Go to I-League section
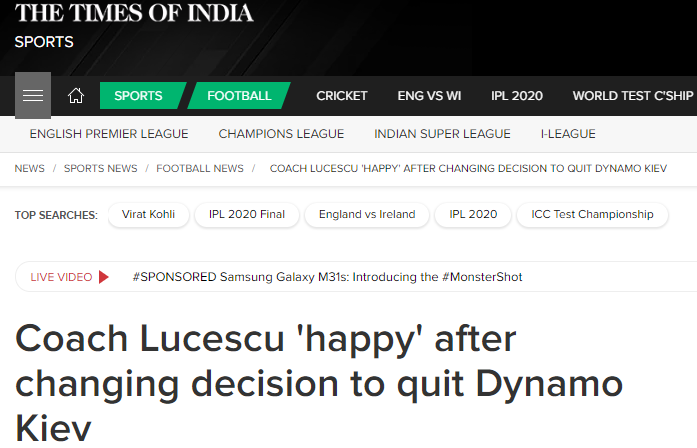The width and height of the screenshot is (697, 448). click(568, 134)
